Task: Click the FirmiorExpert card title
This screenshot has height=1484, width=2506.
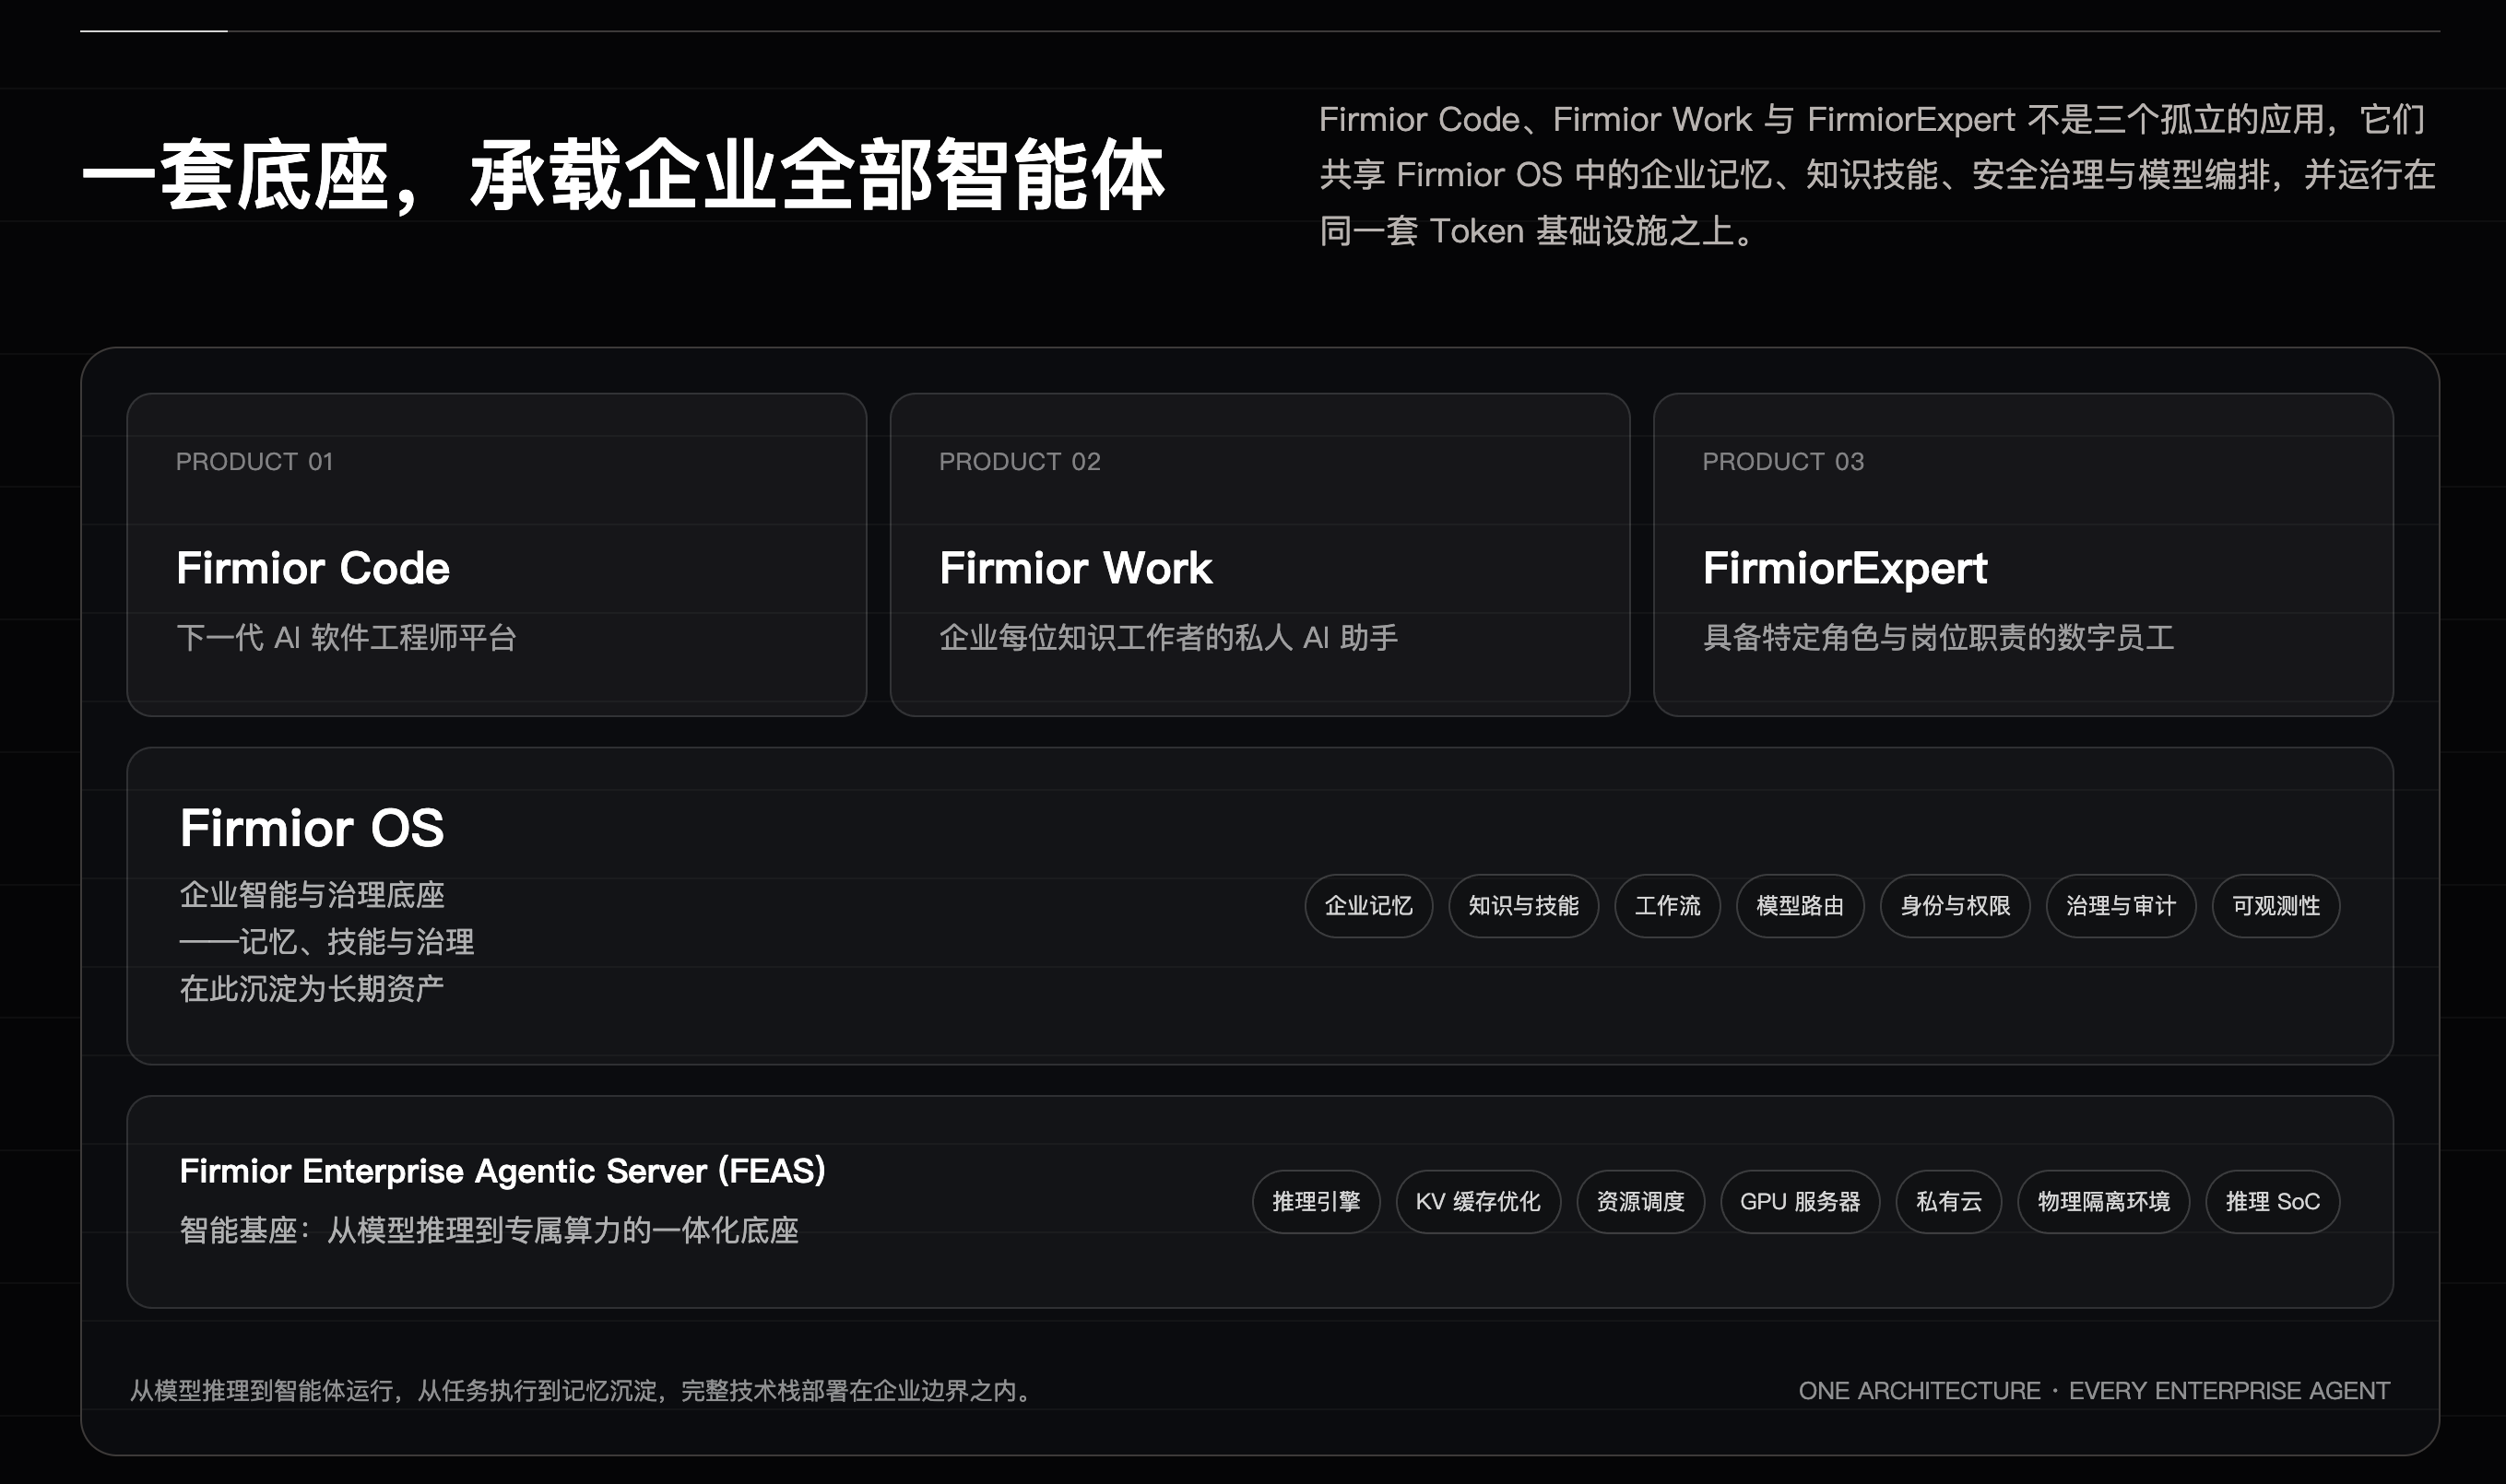Action: coord(1845,568)
